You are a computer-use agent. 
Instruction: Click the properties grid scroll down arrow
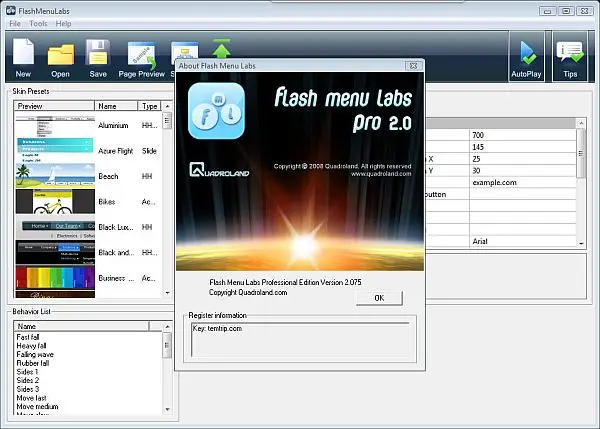(x=581, y=243)
